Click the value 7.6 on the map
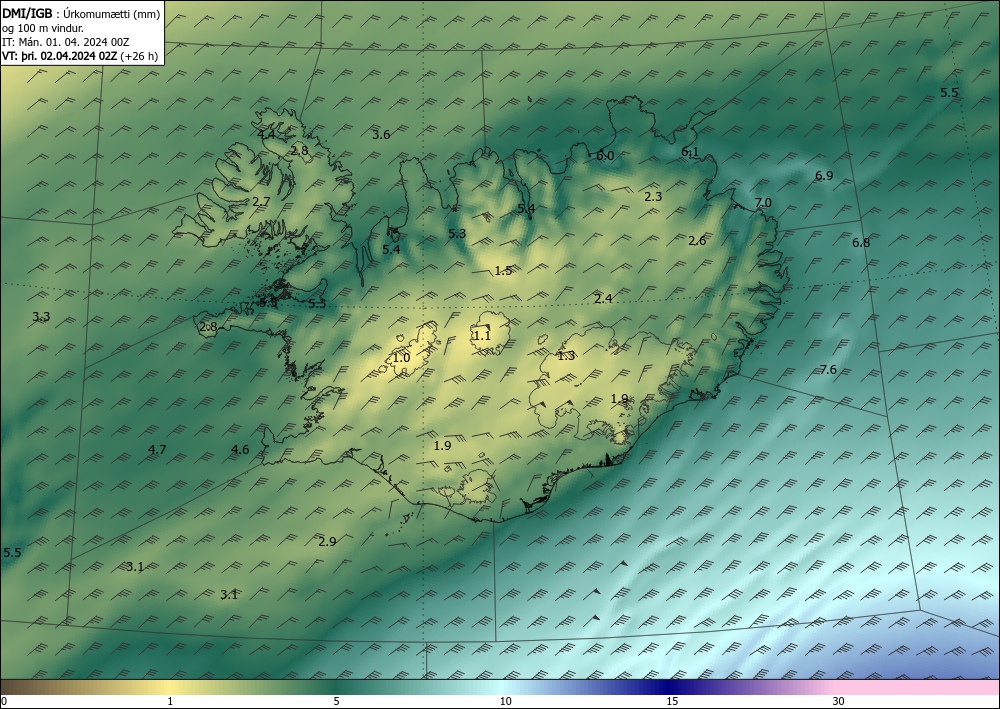The width and height of the screenshot is (1000, 709). (x=828, y=370)
